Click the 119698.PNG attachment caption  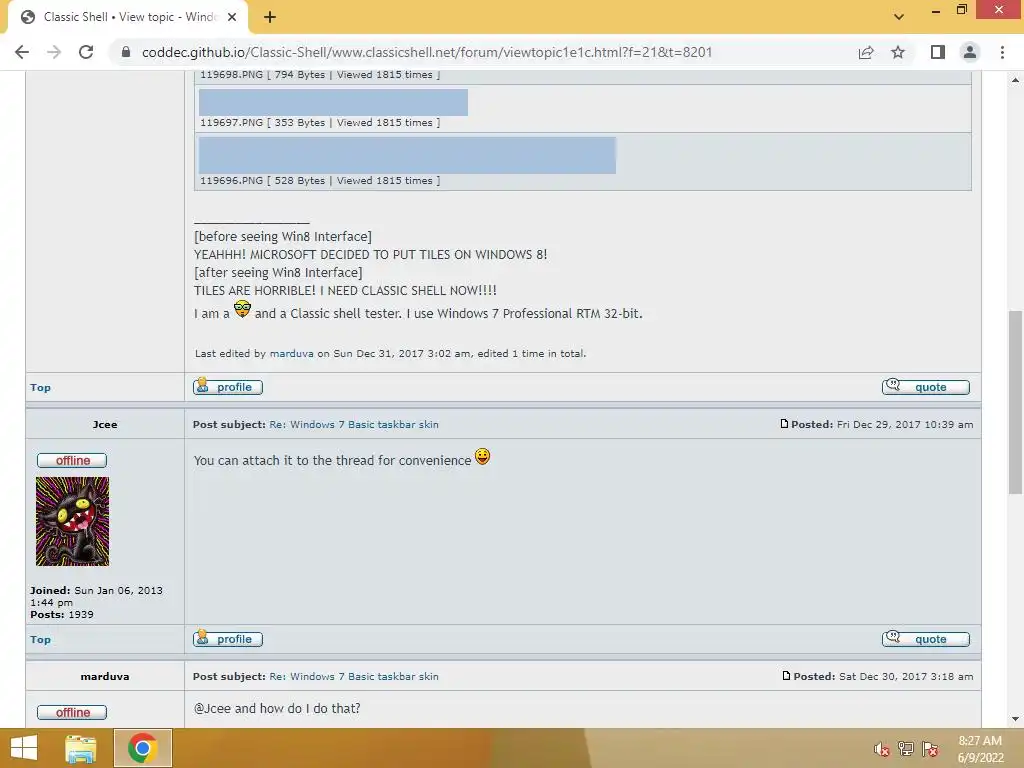(320, 75)
